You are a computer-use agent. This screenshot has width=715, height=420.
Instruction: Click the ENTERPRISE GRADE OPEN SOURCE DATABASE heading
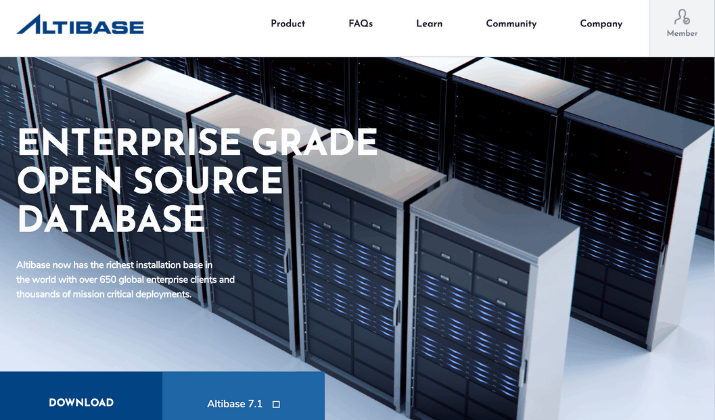point(197,180)
